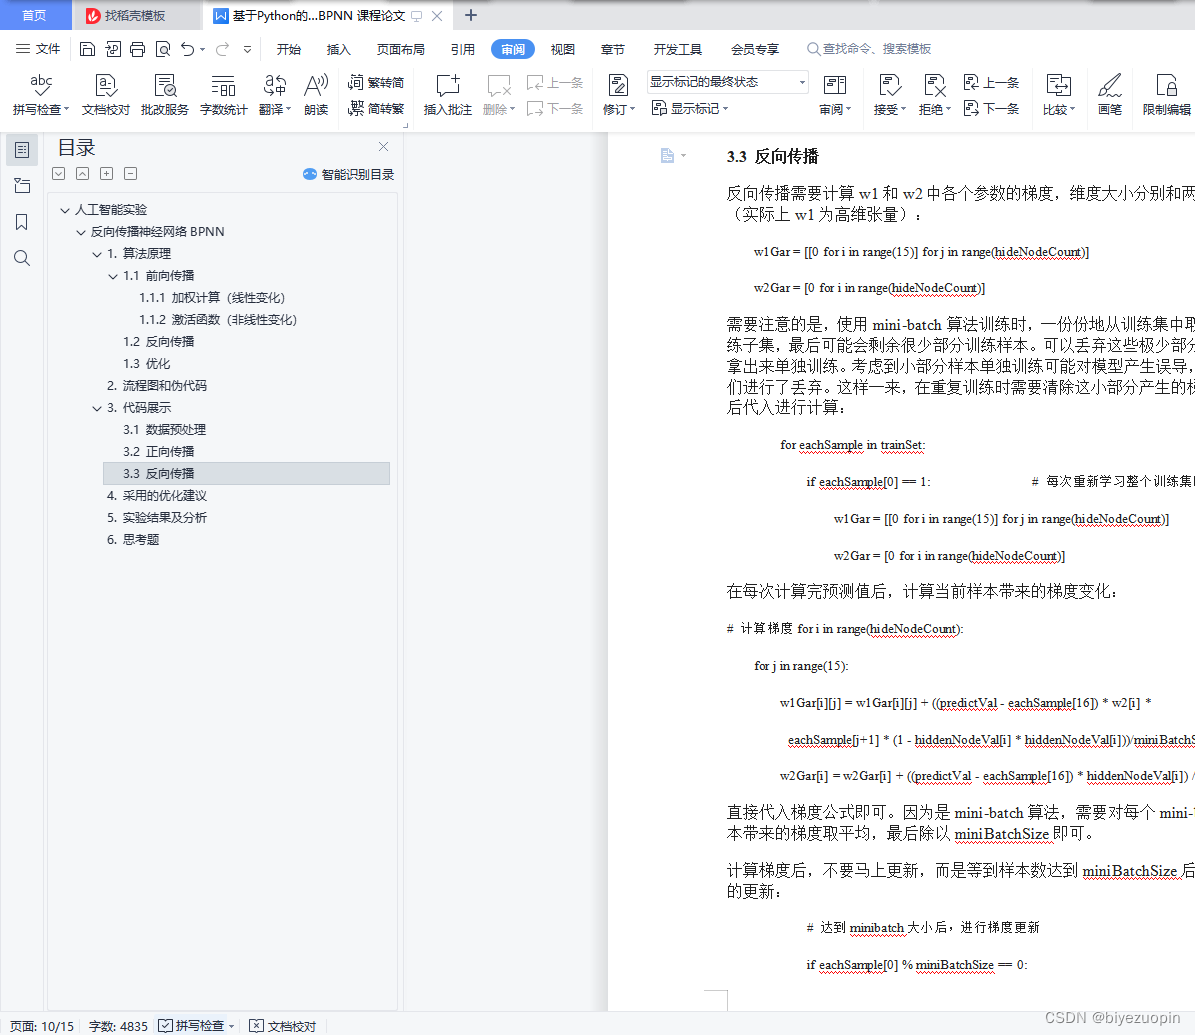Open the 文件 menu
The image size is (1195, 1035).
click(x=47, y=48)
